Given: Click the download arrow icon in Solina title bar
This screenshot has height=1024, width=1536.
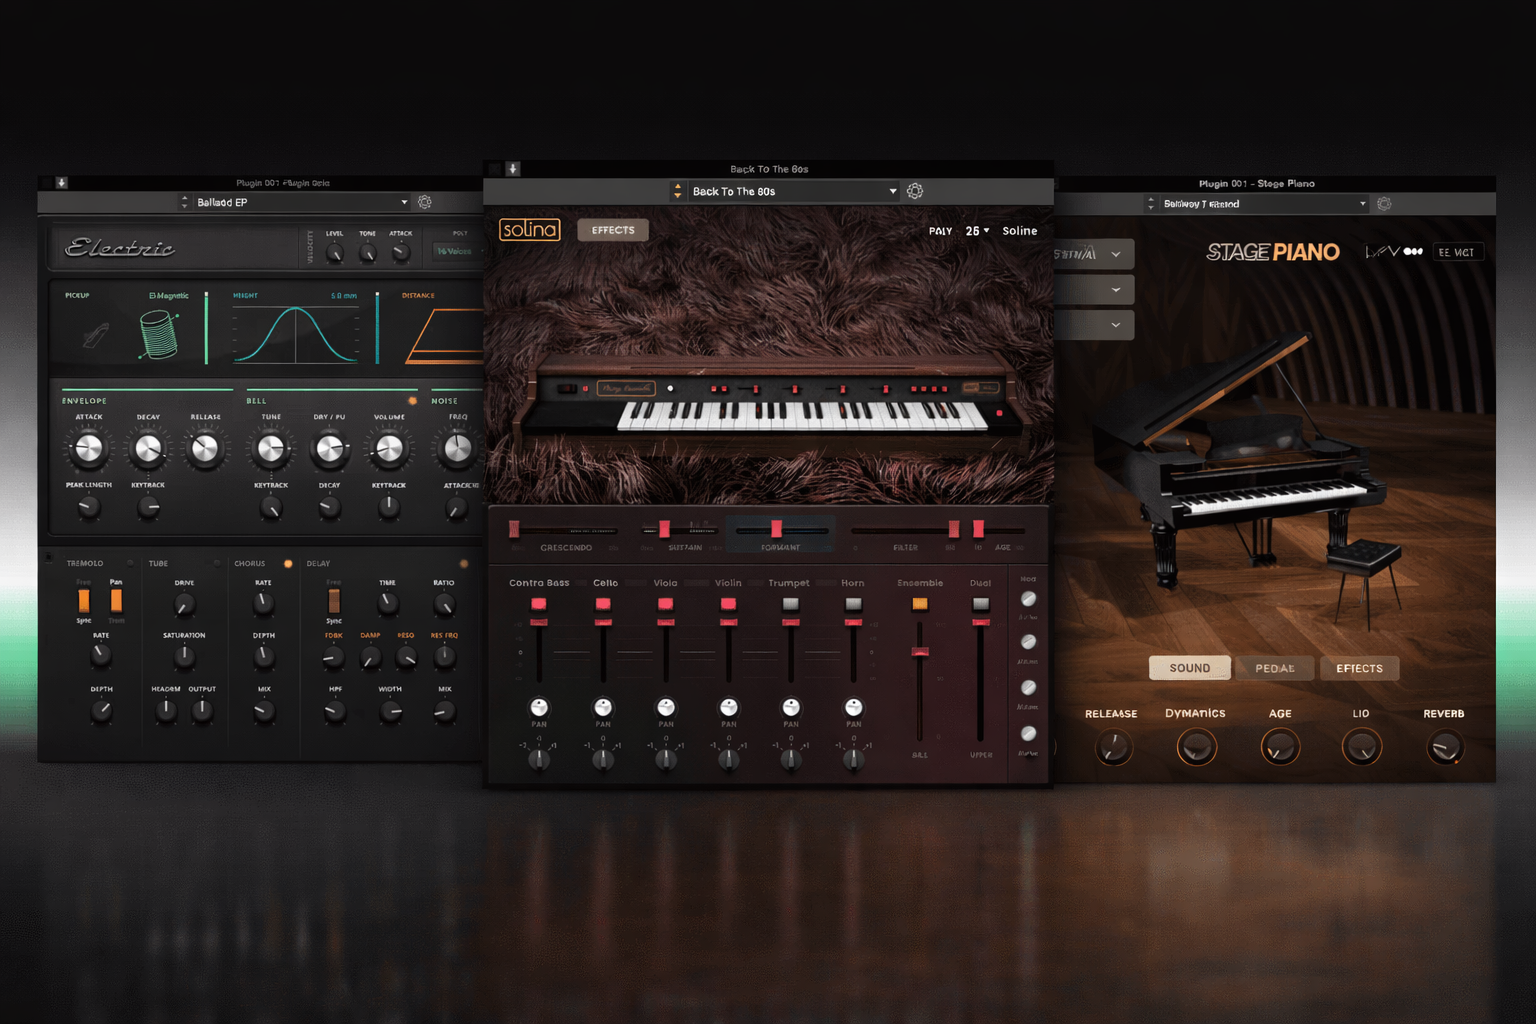Looking at the screenshot, I should tap(512, 168).
